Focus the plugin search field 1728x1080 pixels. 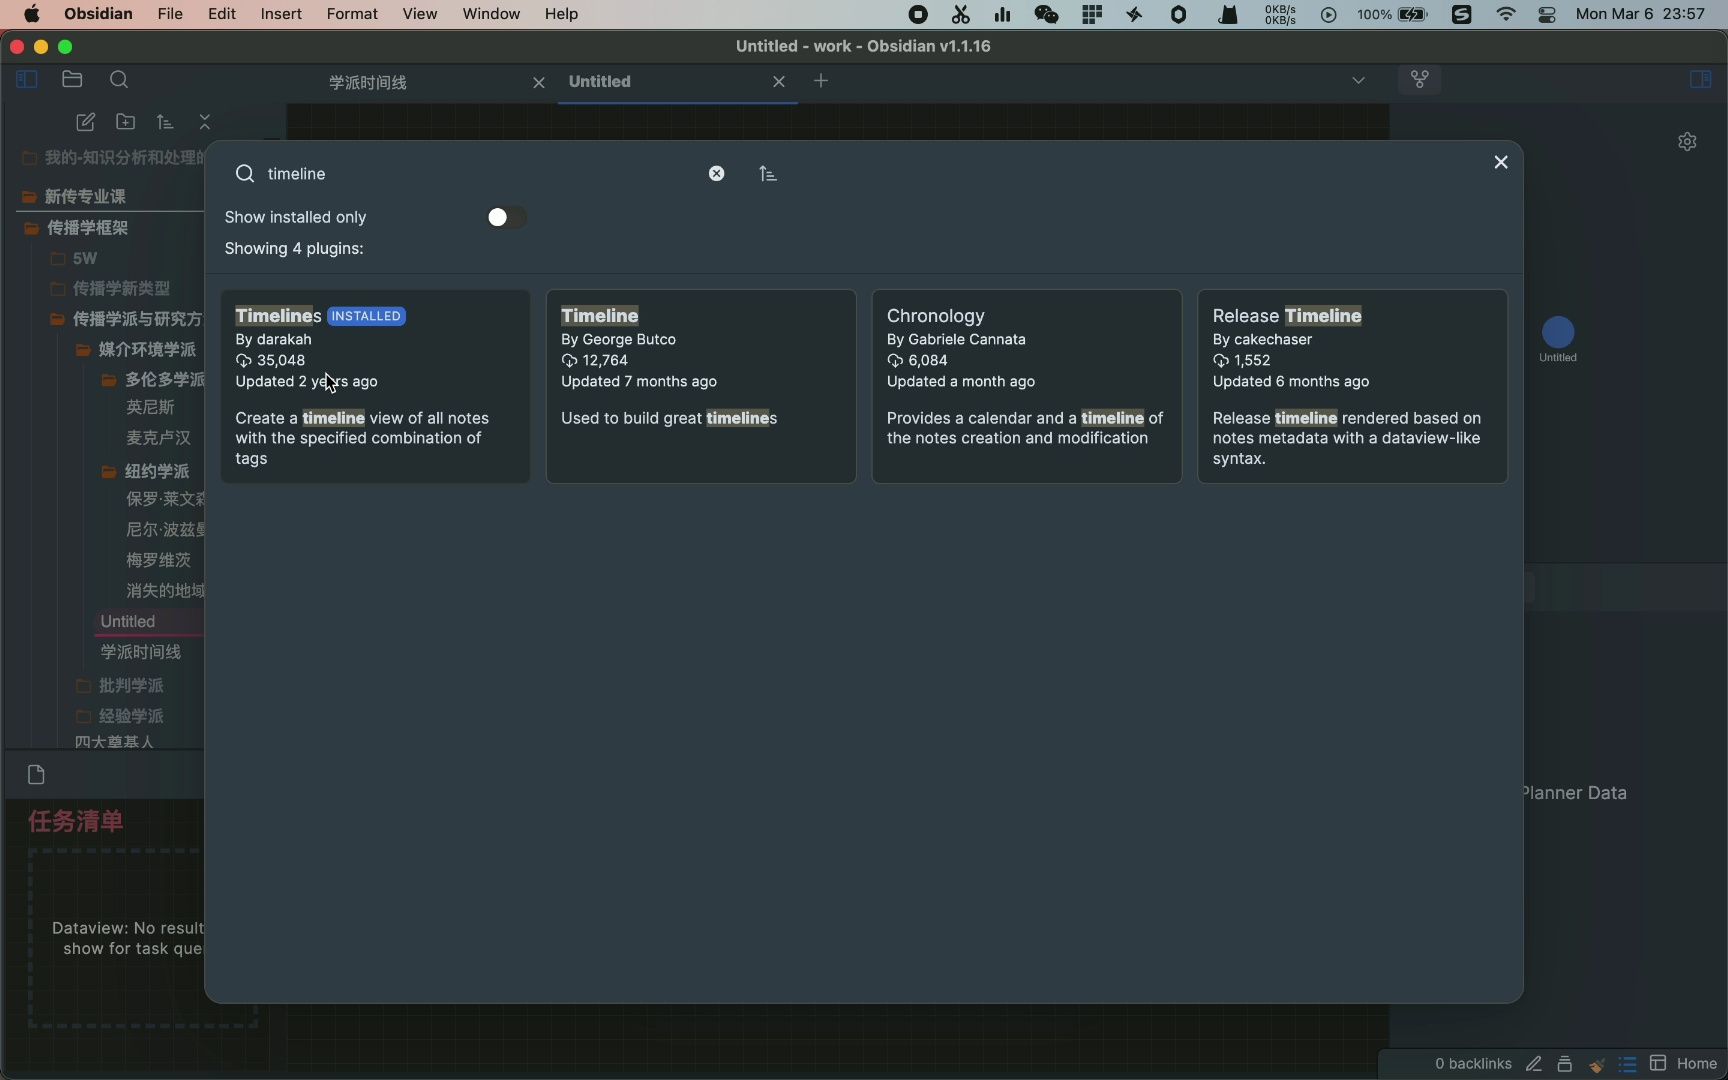[480, 174]
